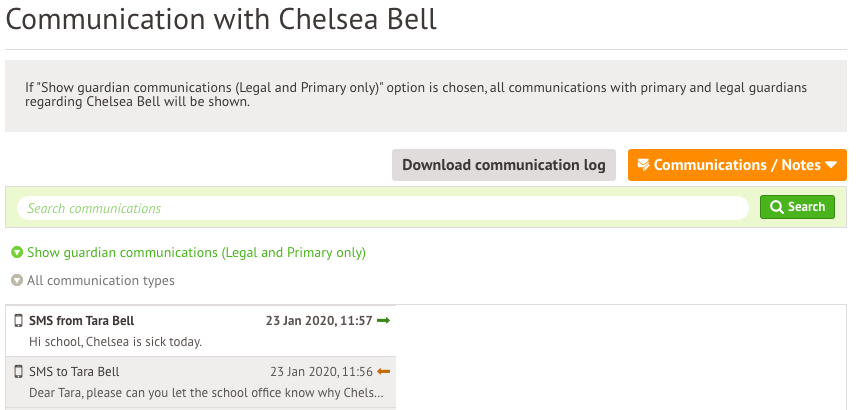Open the Communications / Notes dropdown caret
This screenshot has height=410, width=857.
[830, 165]
